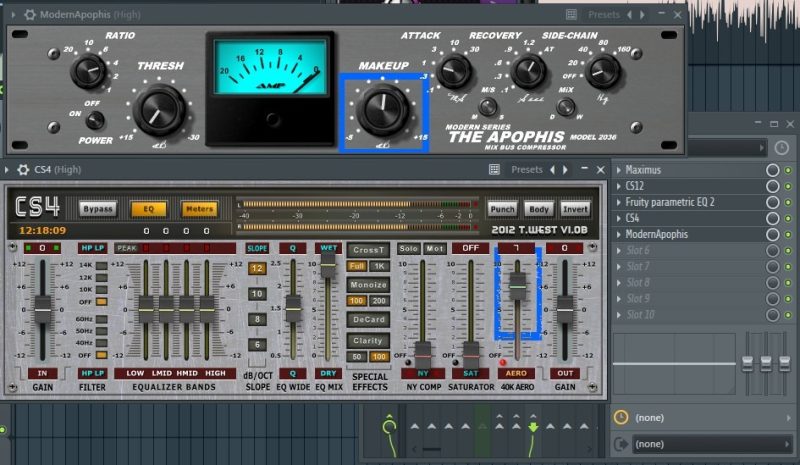Screen dimensions: 800x465
Task: Click the mix level knob for CS12 slot
Action: coord(772,186)
